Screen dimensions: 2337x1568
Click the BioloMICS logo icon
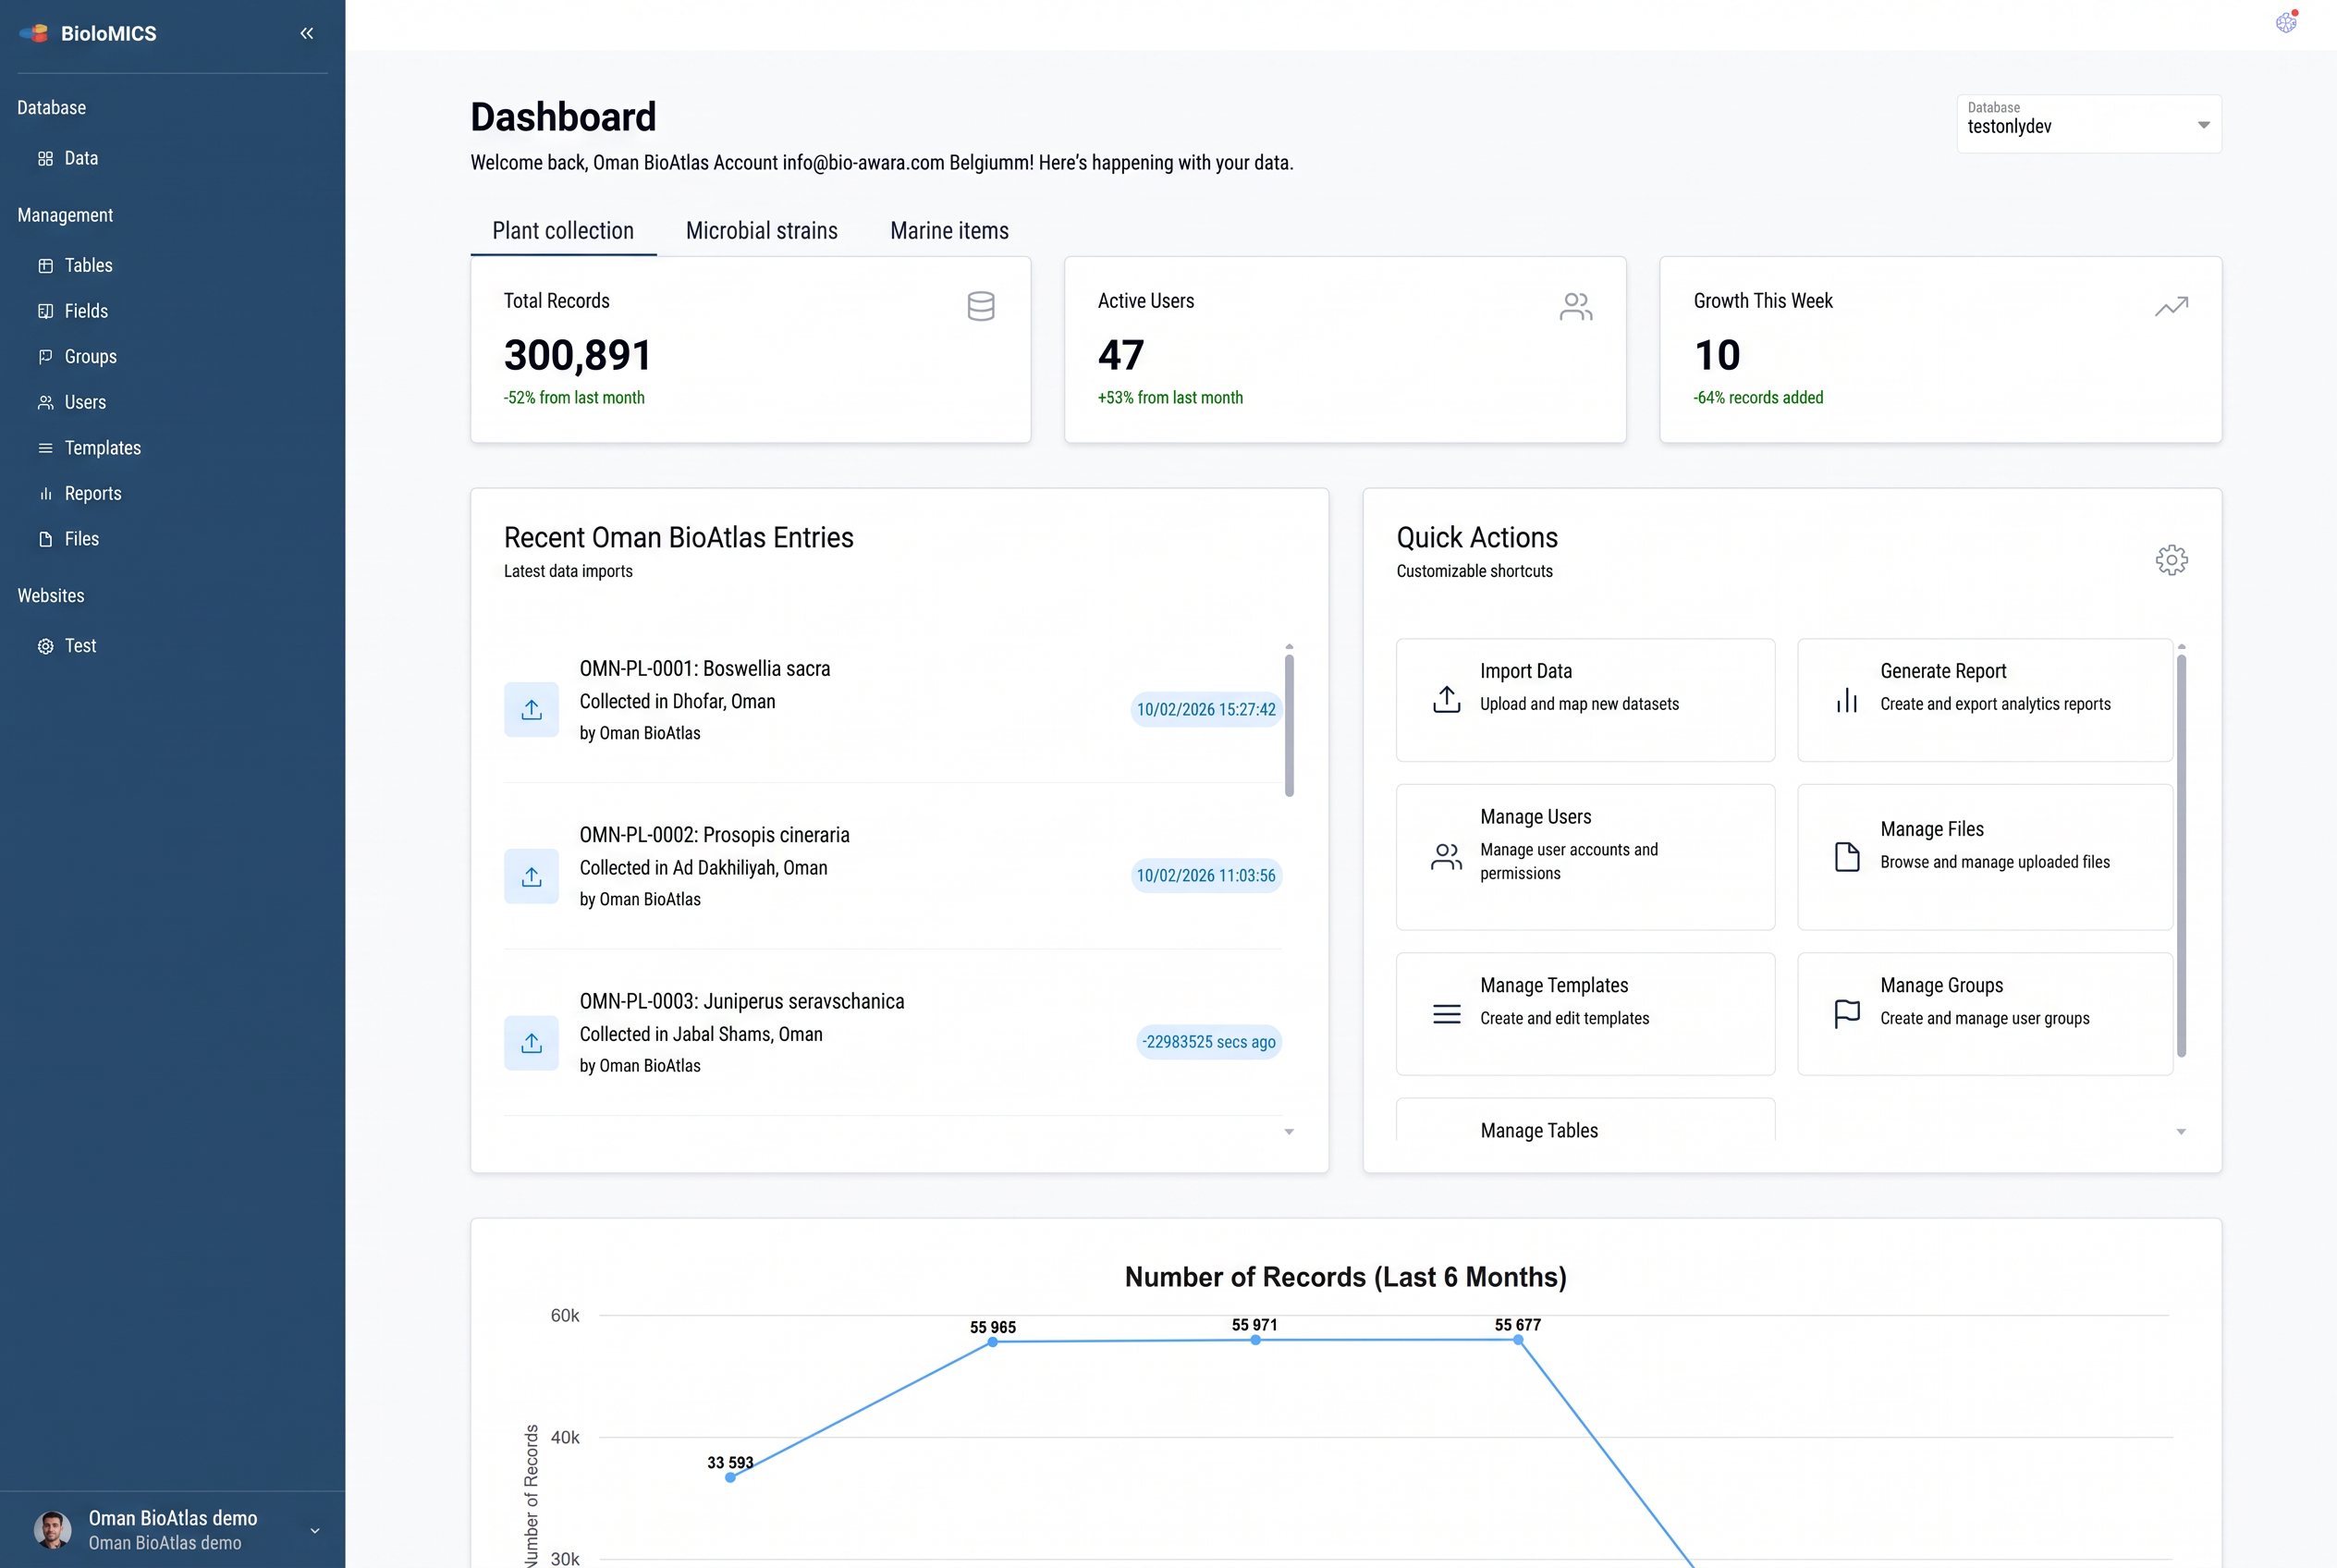34,33
